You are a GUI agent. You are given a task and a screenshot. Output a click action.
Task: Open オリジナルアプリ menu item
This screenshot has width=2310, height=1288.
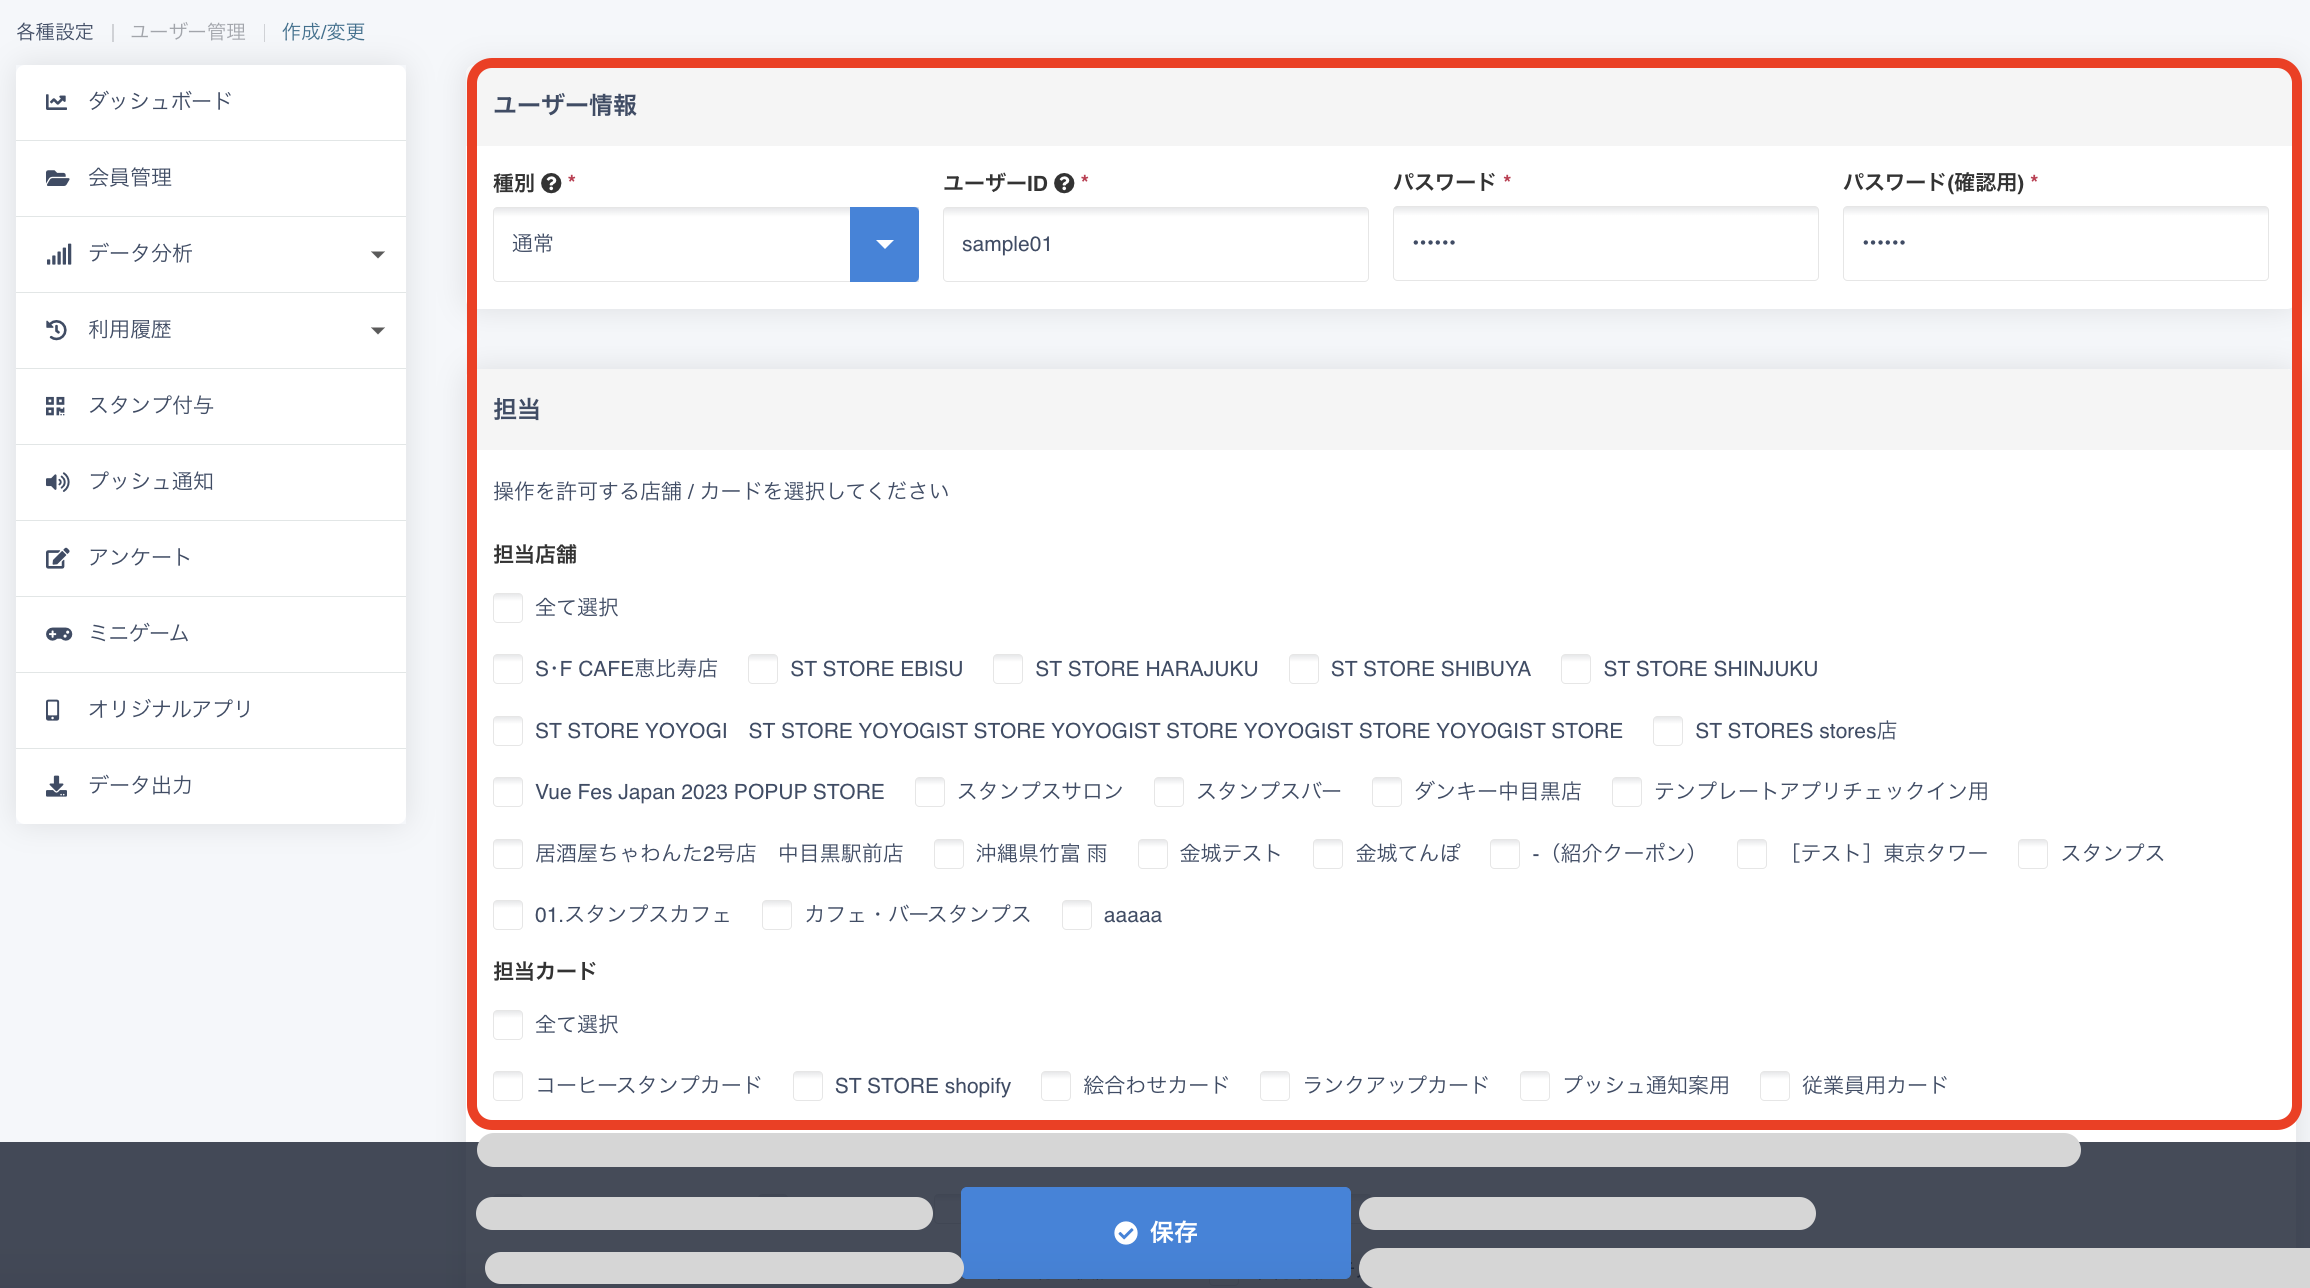pos(170,709)
